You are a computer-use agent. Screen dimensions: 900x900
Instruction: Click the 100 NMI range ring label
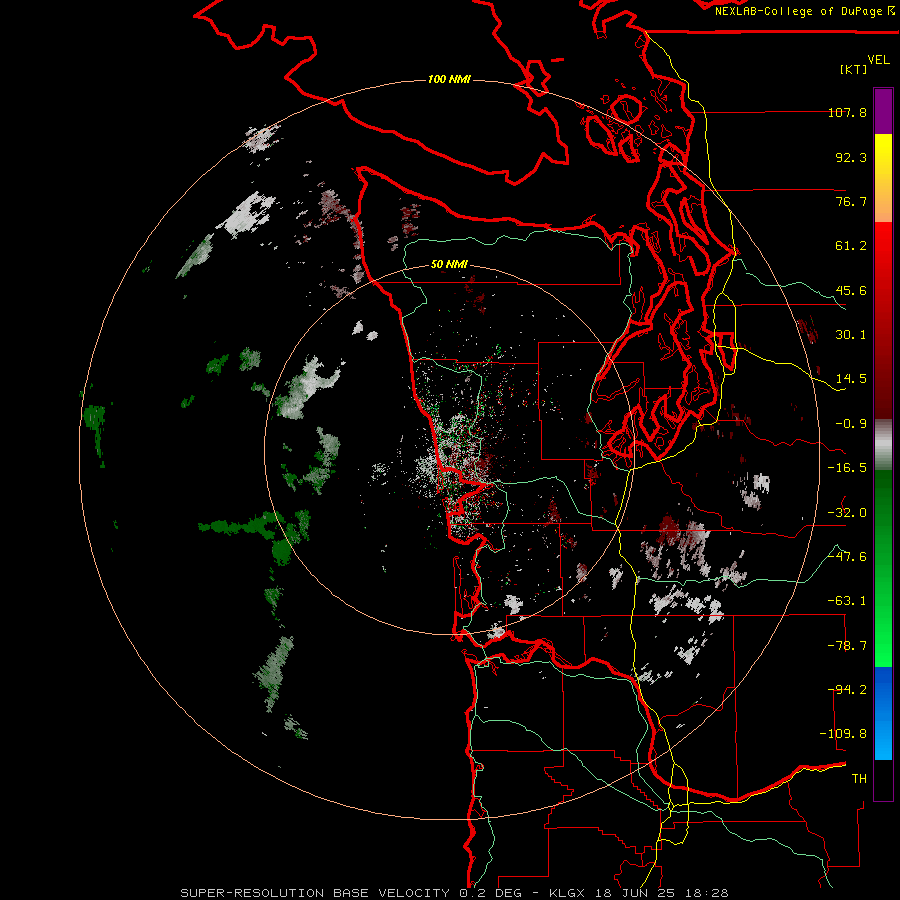(x=449, y=79)
